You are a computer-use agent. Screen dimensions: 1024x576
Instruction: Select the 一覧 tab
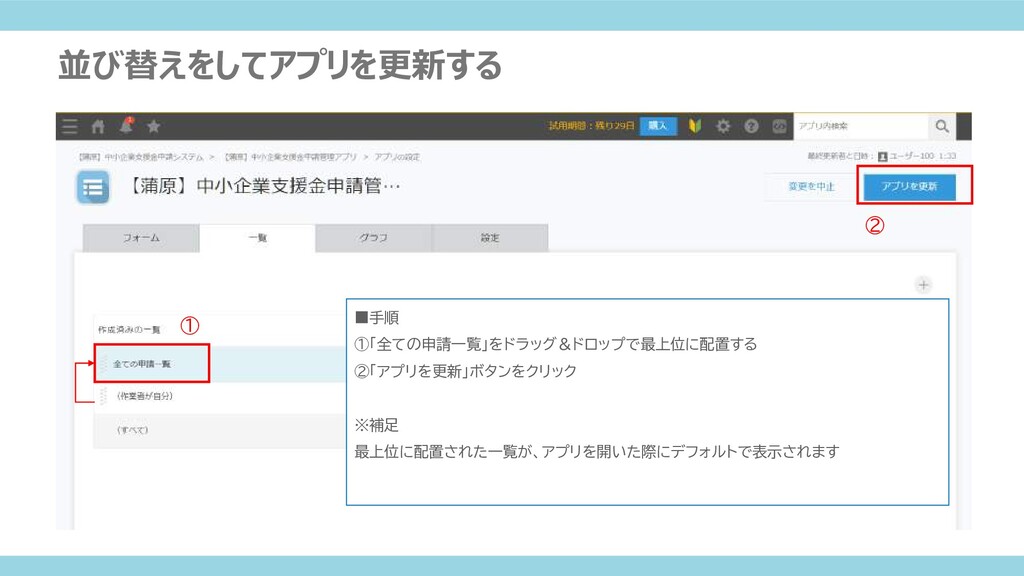(257, 238)
